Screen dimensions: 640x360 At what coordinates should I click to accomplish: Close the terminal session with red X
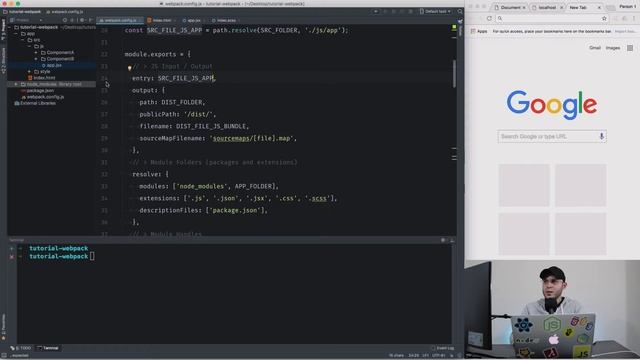pos(11,257)
